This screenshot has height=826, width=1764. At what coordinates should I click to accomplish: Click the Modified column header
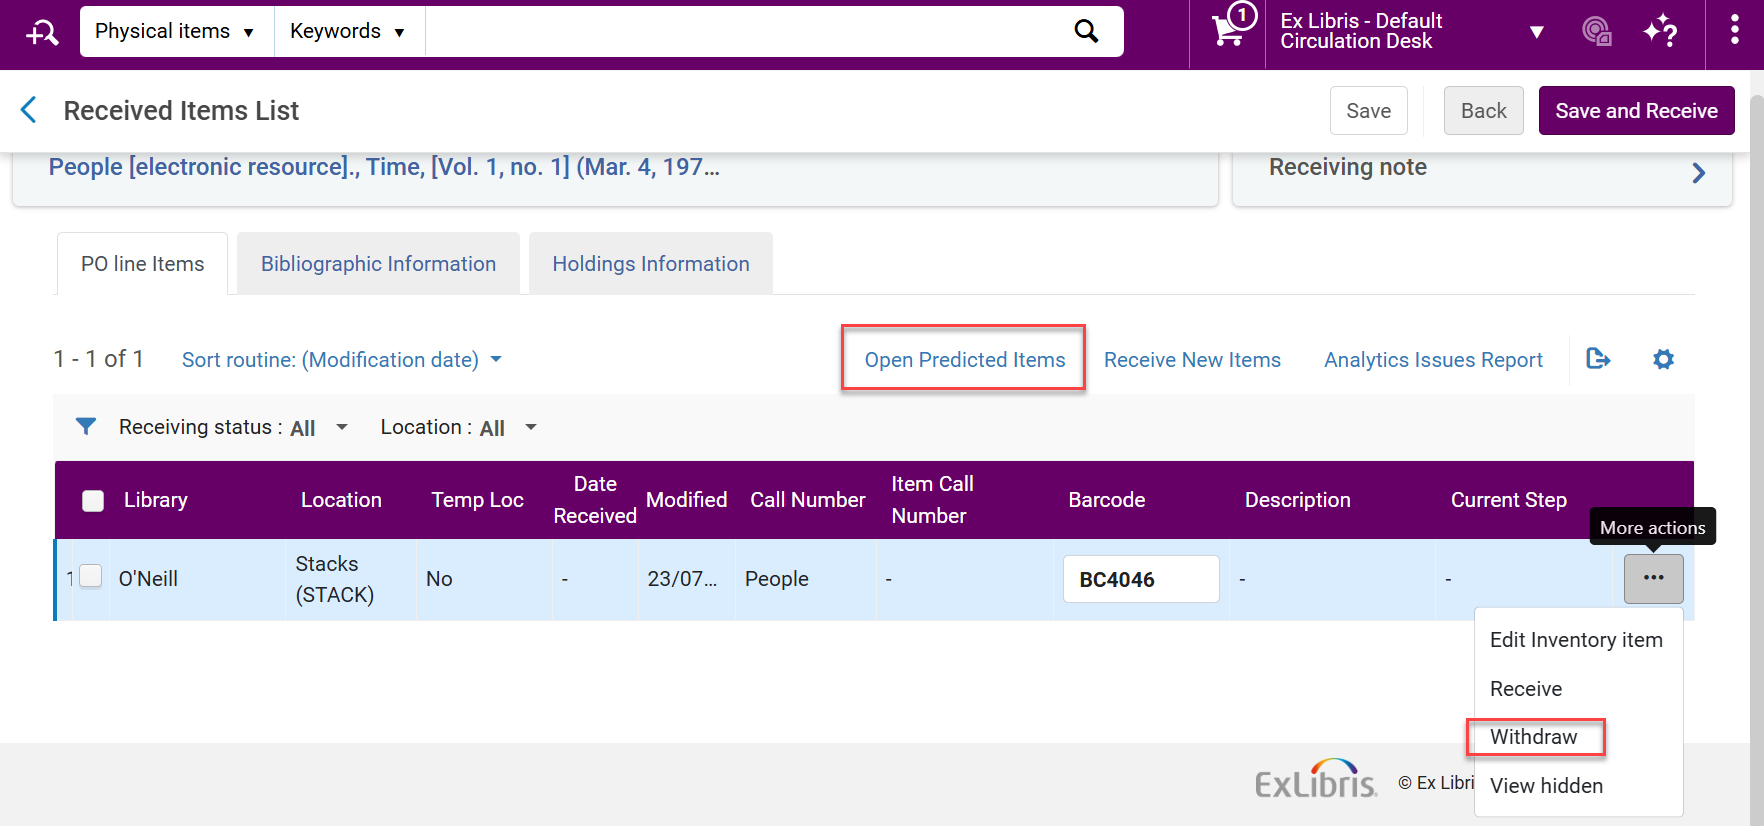click(686, 500)
